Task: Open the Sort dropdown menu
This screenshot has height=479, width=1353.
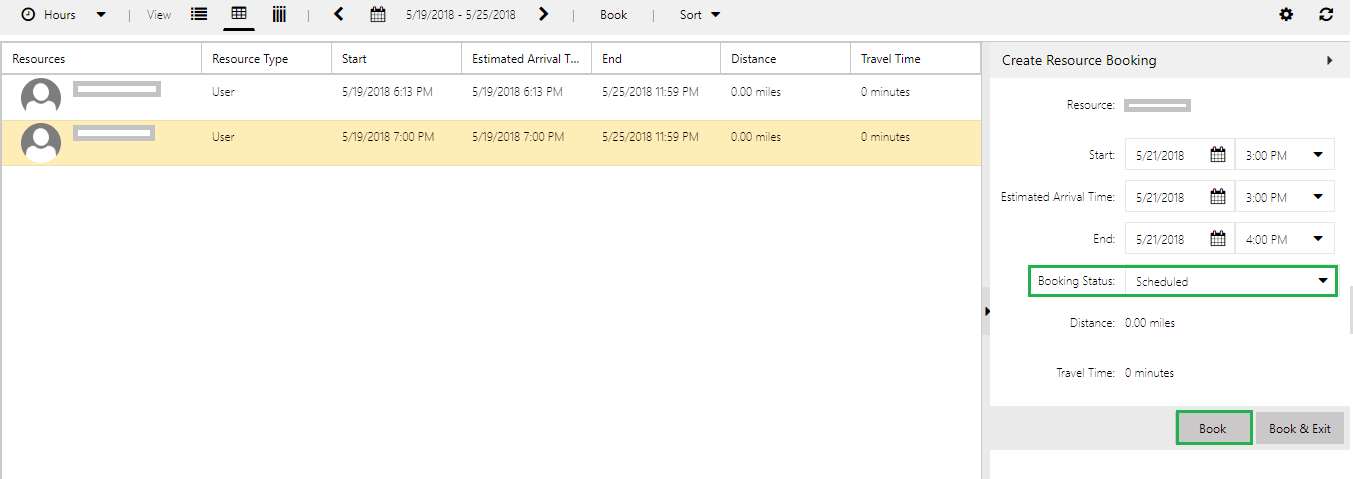Action: 700,15
